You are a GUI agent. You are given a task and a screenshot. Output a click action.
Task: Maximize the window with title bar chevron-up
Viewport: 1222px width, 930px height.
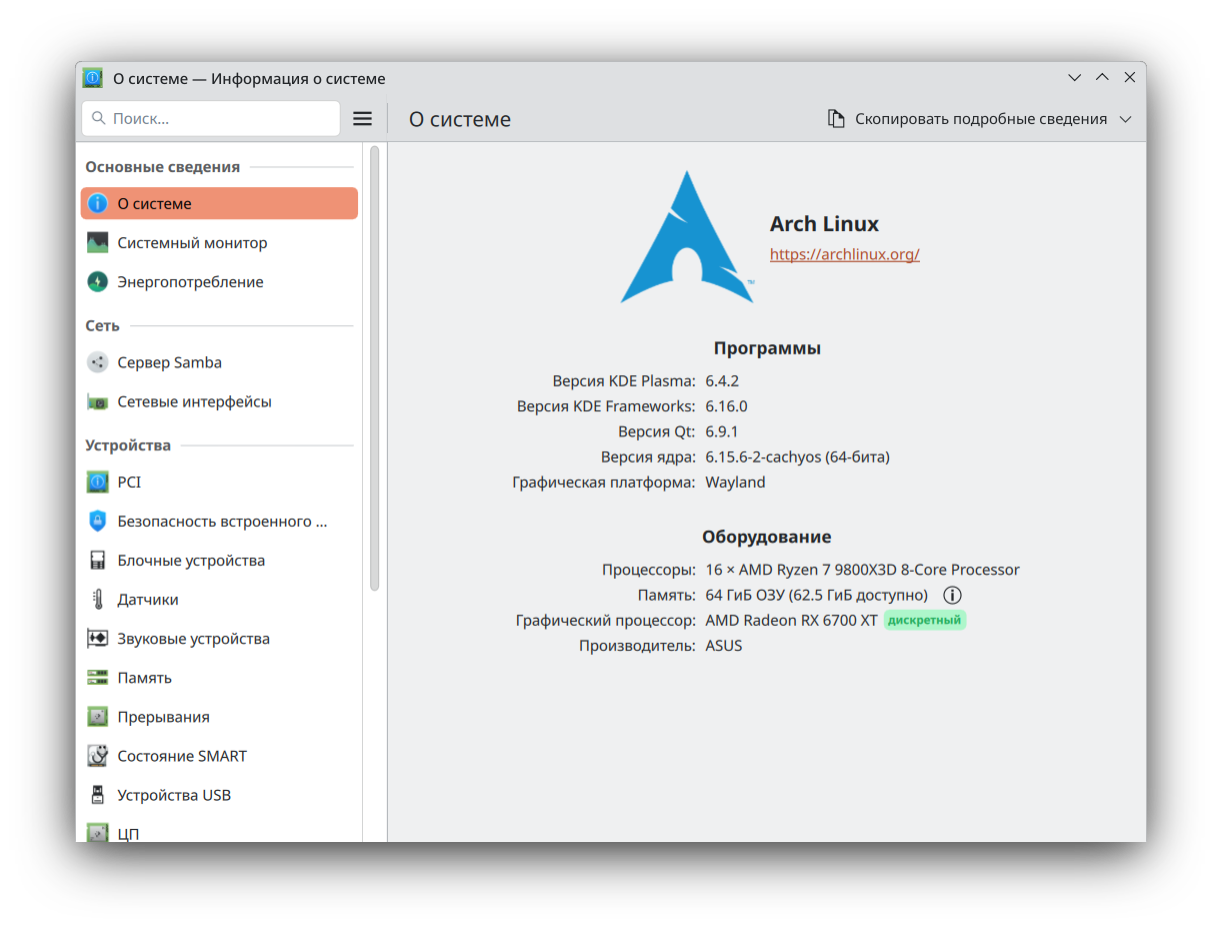[x=1102, y=78]
